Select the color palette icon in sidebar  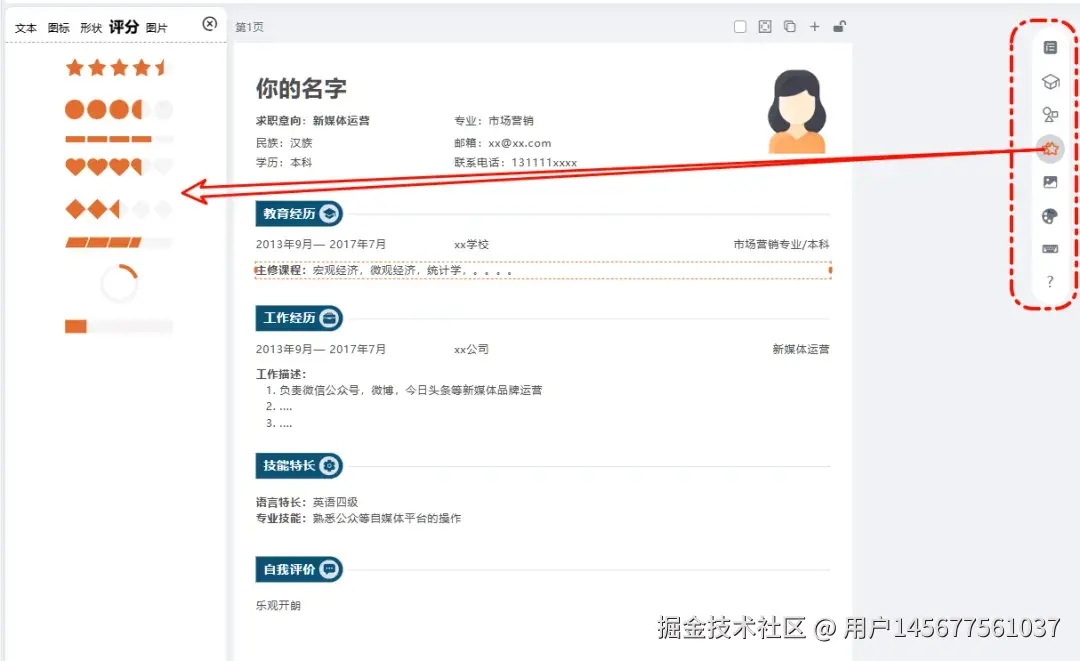1049,214
